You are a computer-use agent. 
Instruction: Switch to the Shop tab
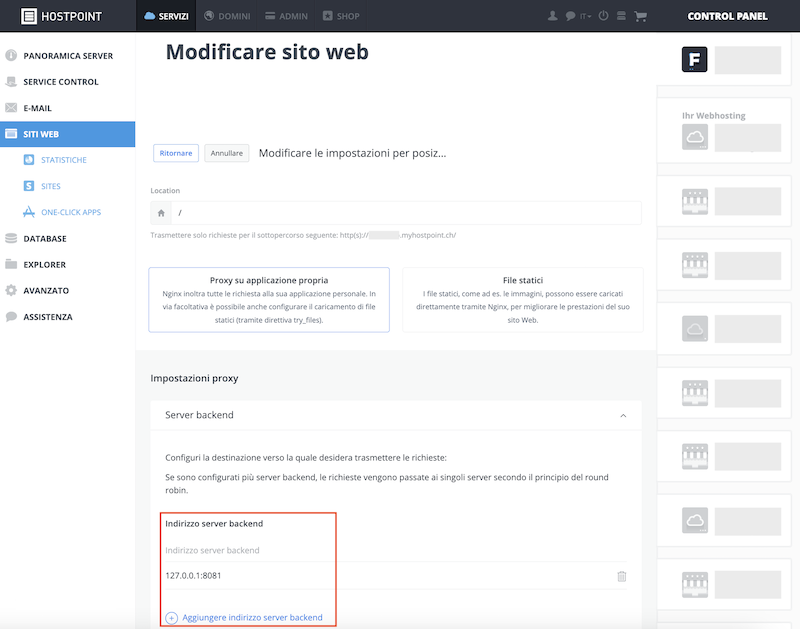[341, 16]
